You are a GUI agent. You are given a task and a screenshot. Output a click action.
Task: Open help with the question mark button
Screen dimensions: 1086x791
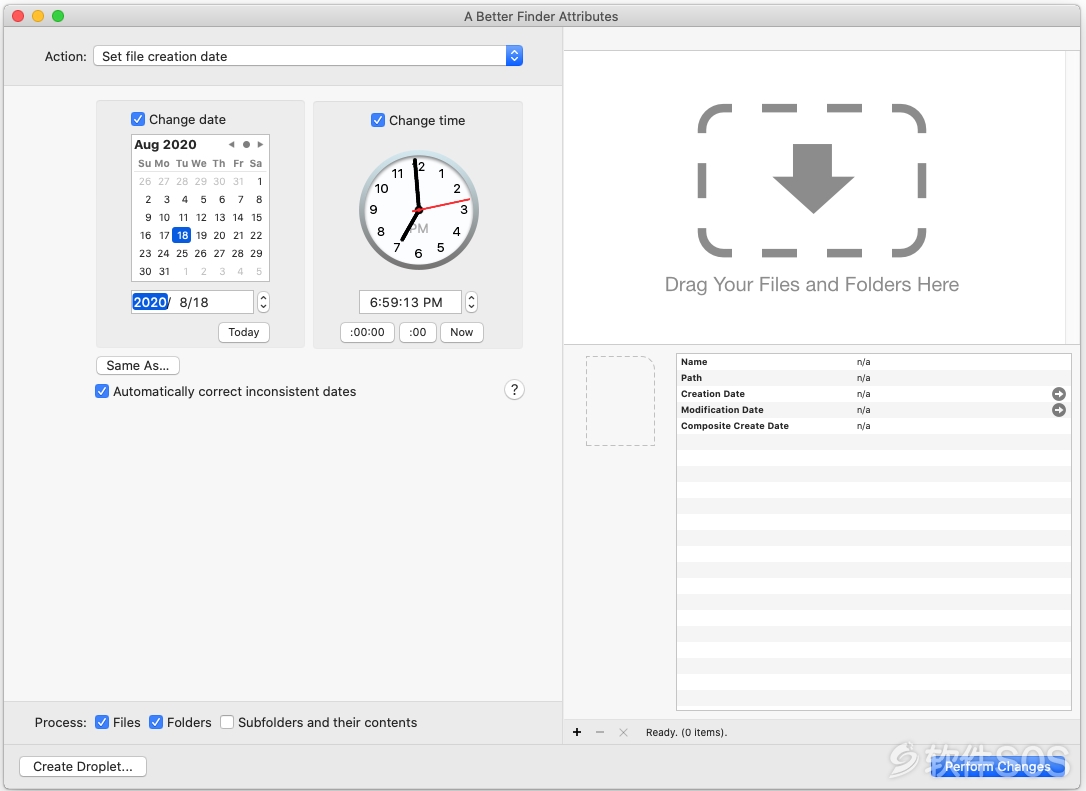coord(514,390)
